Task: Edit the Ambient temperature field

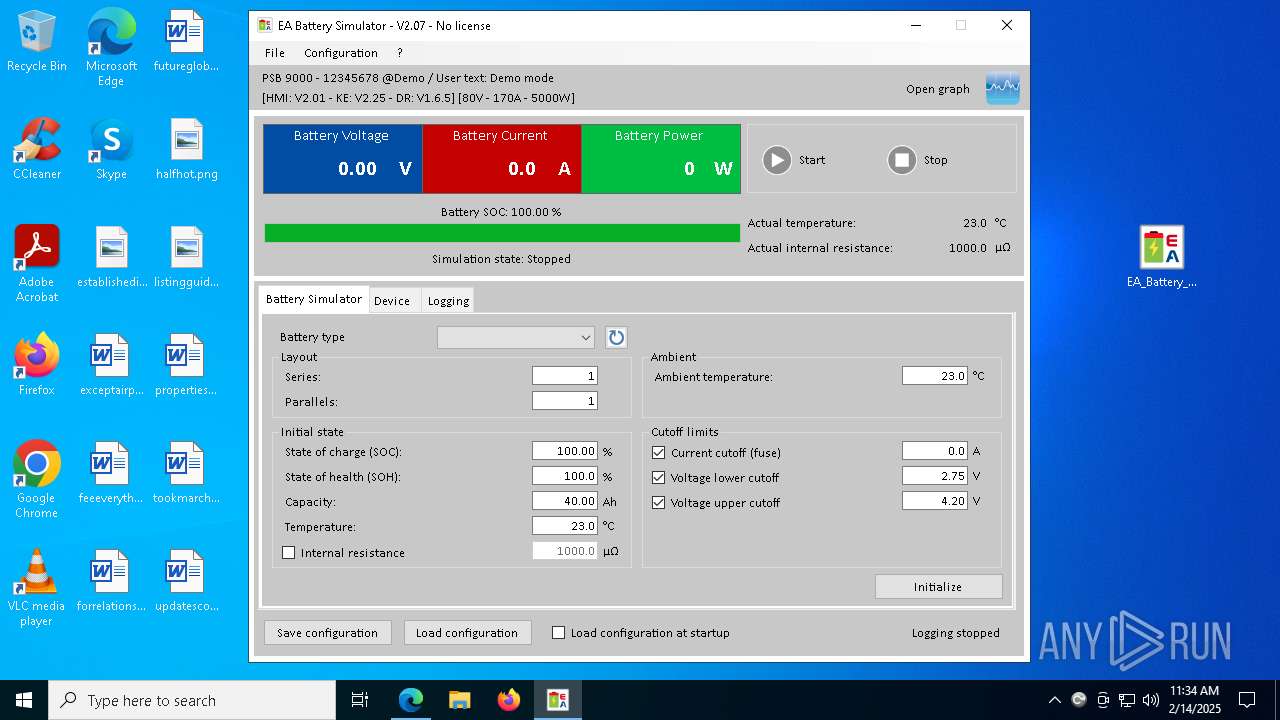Action: (x=935, y=376)
